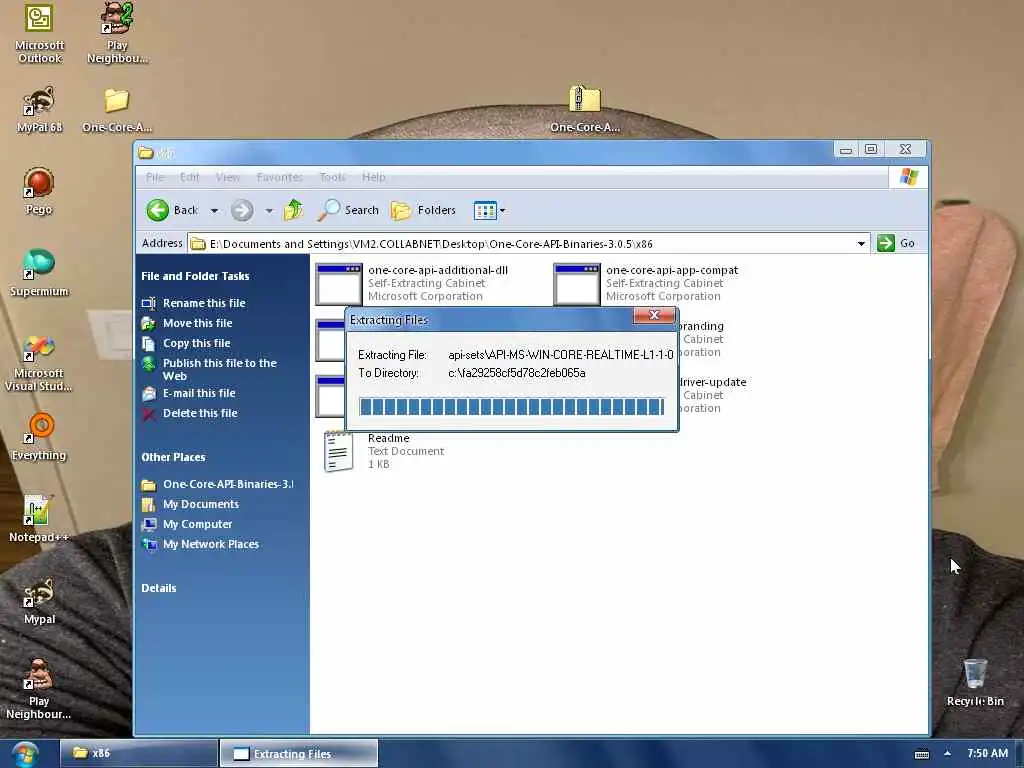Viewport: 1024px width, 768px height.
Task: Select the Microsoft Visual Studio desktop shortcut
Action: pos(39,362)
